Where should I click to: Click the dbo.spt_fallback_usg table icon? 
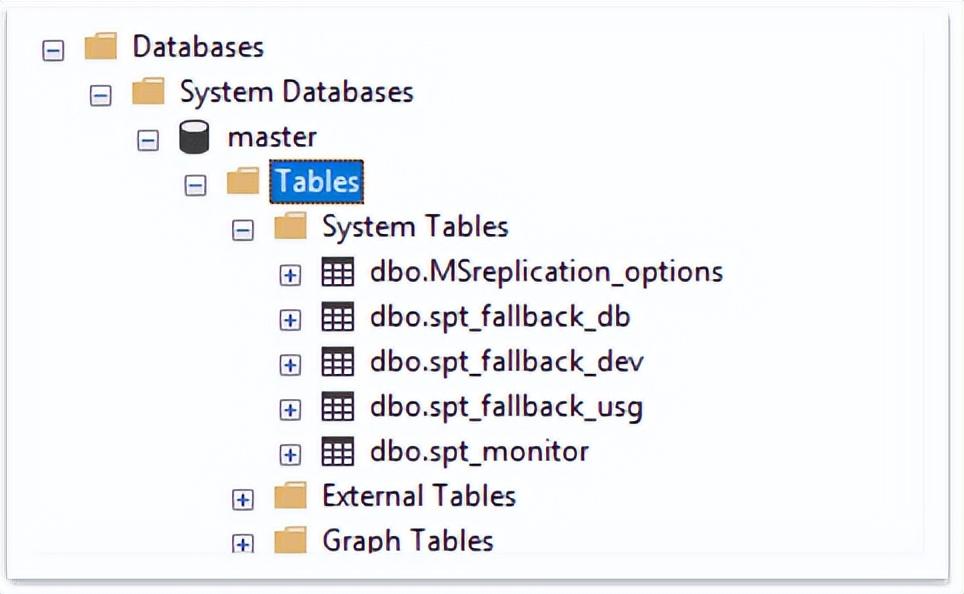[x=338, y=407]
